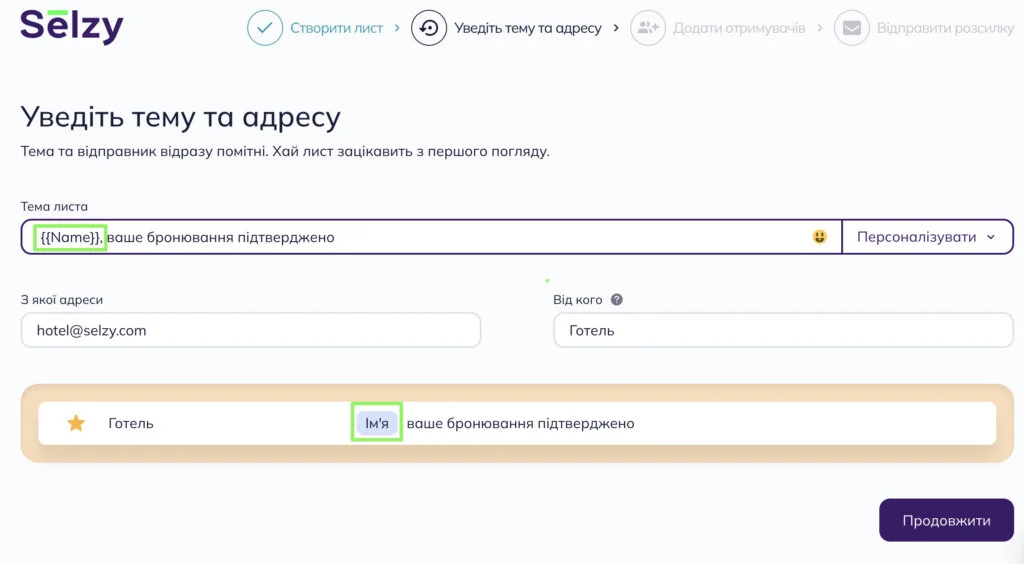Select the Уведіть тему та адресу step
This screenshot has height=564, width=1024.
[528, 28]
